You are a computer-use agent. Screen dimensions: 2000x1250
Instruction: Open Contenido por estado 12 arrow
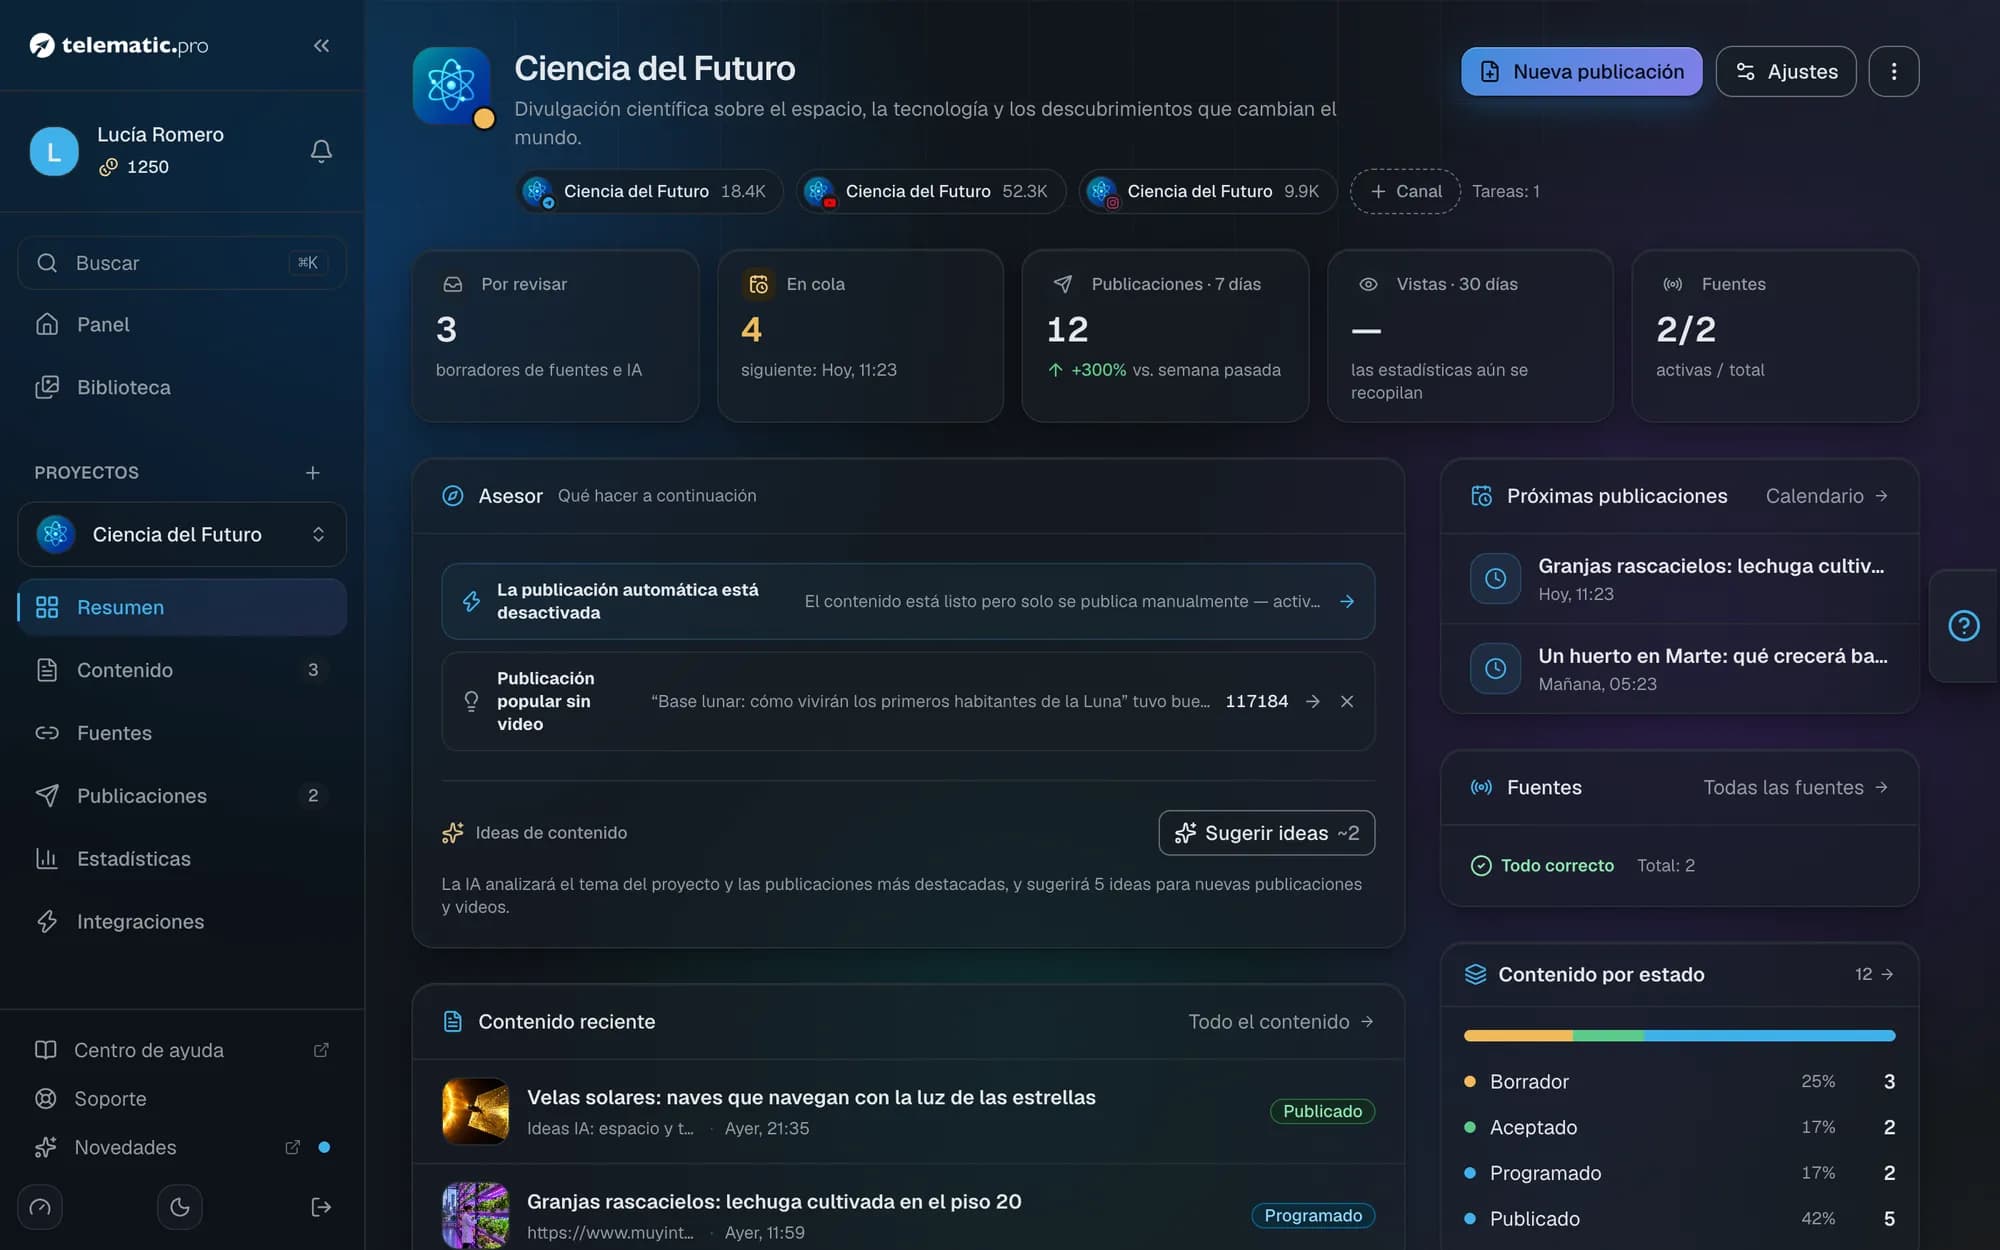tap(1874, 975)
